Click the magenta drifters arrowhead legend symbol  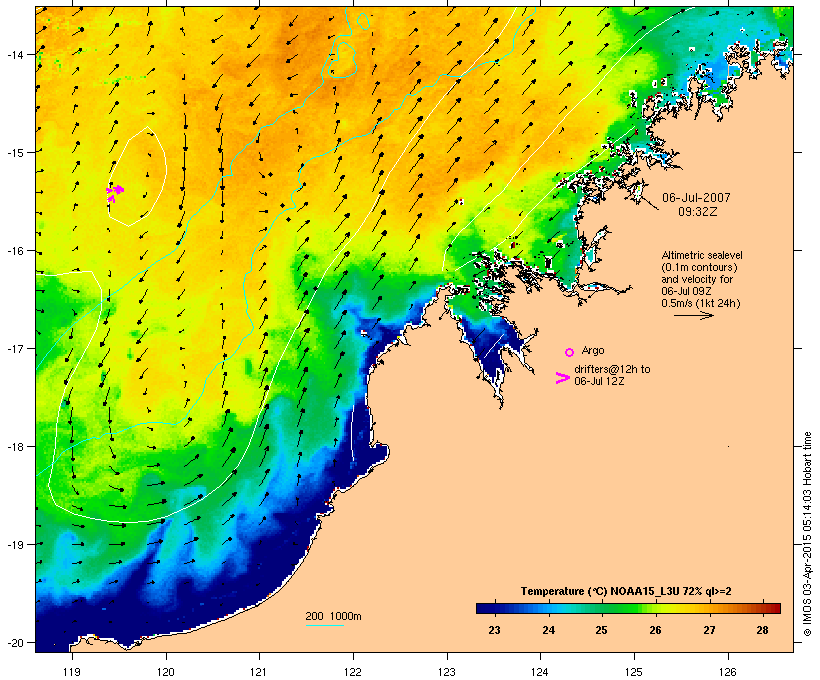563,378
